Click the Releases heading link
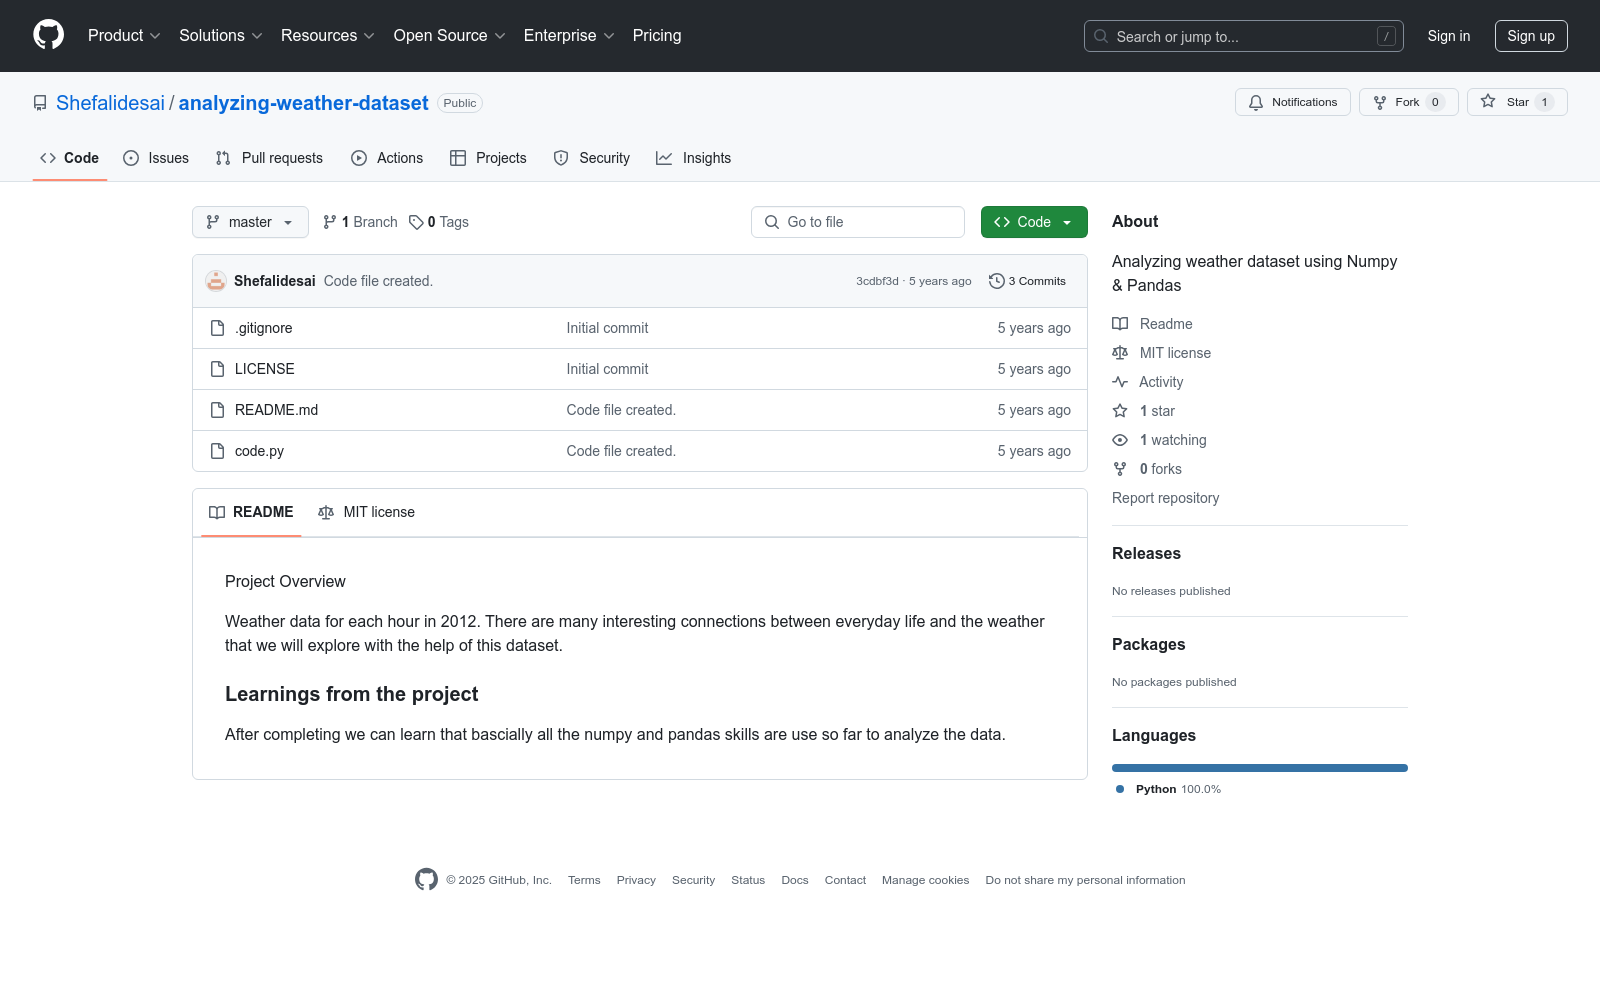Viewport: 1600px width, 1000px height. [1146, 553]
